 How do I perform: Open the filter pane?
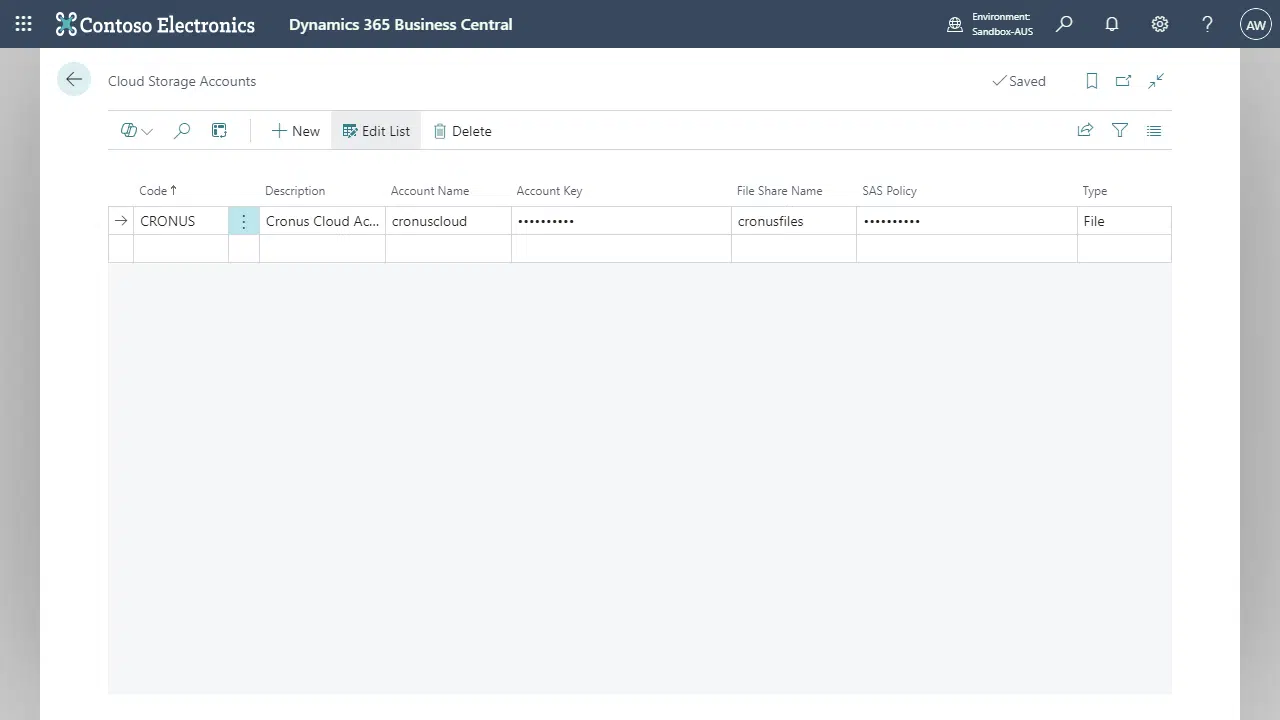point(1120,130)
